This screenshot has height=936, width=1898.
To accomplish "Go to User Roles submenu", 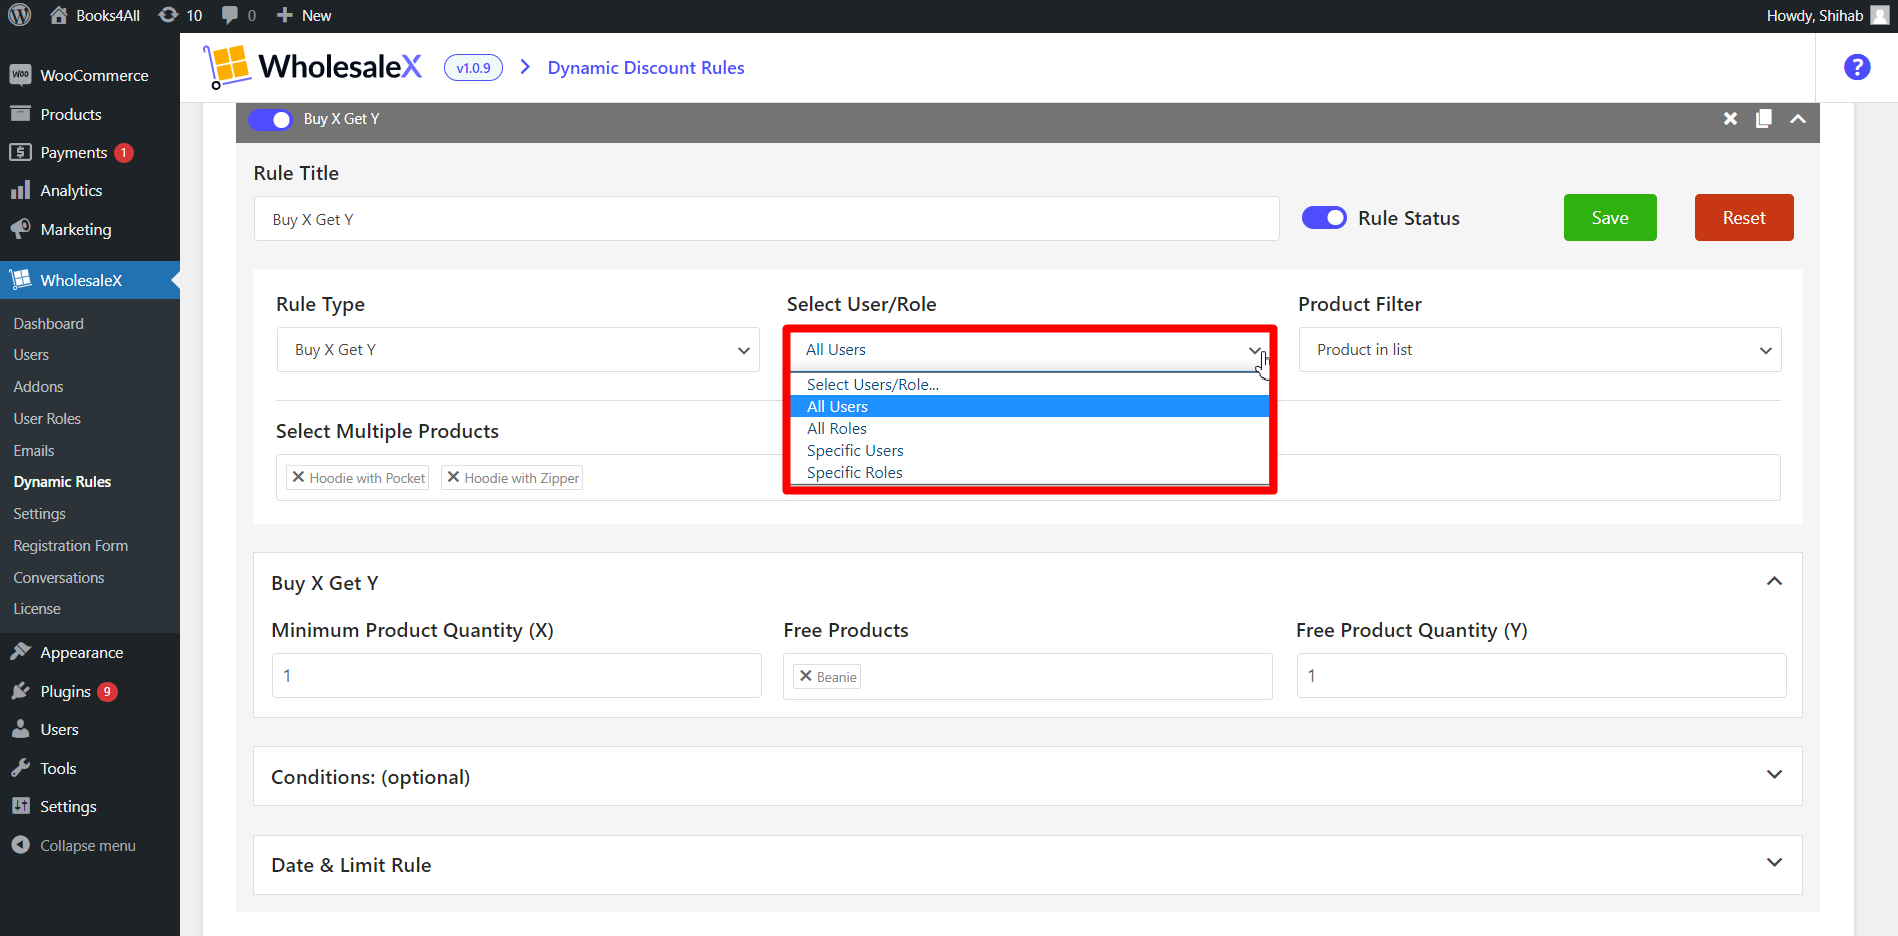I will (47, 418).
